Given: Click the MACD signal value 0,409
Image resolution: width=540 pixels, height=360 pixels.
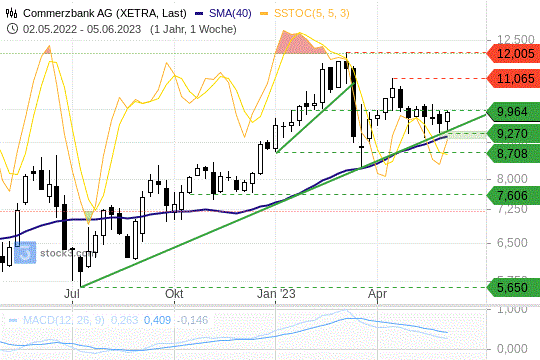Looking at the screenshot, I should coord(157,320).
